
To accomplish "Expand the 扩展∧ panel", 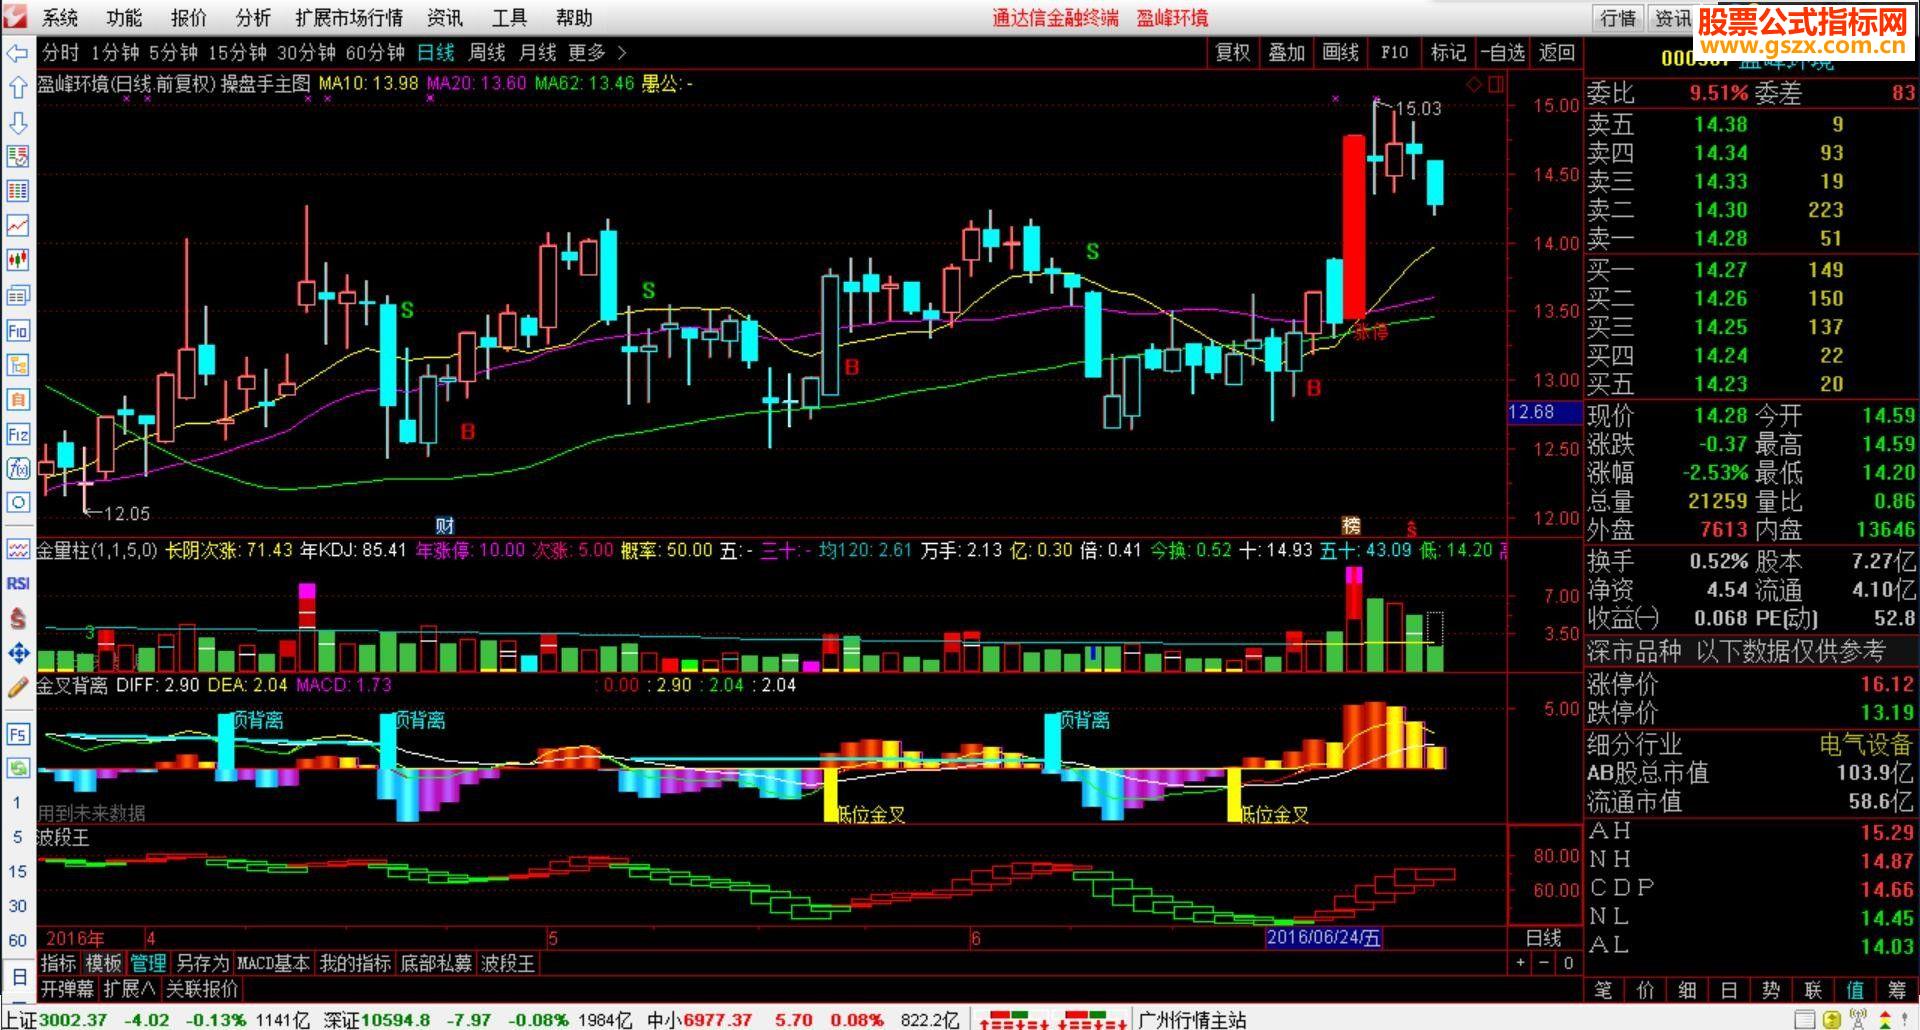I will point(129,989).
